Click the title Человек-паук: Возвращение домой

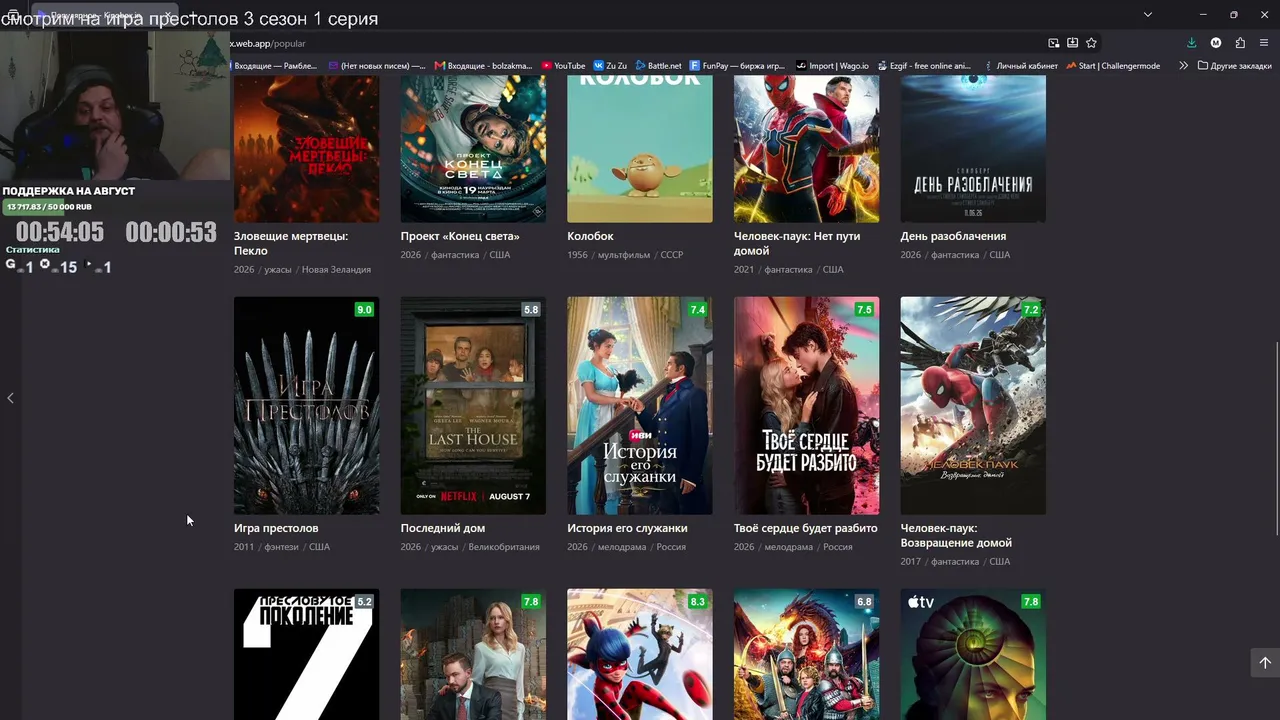click(x=956, y=535)
